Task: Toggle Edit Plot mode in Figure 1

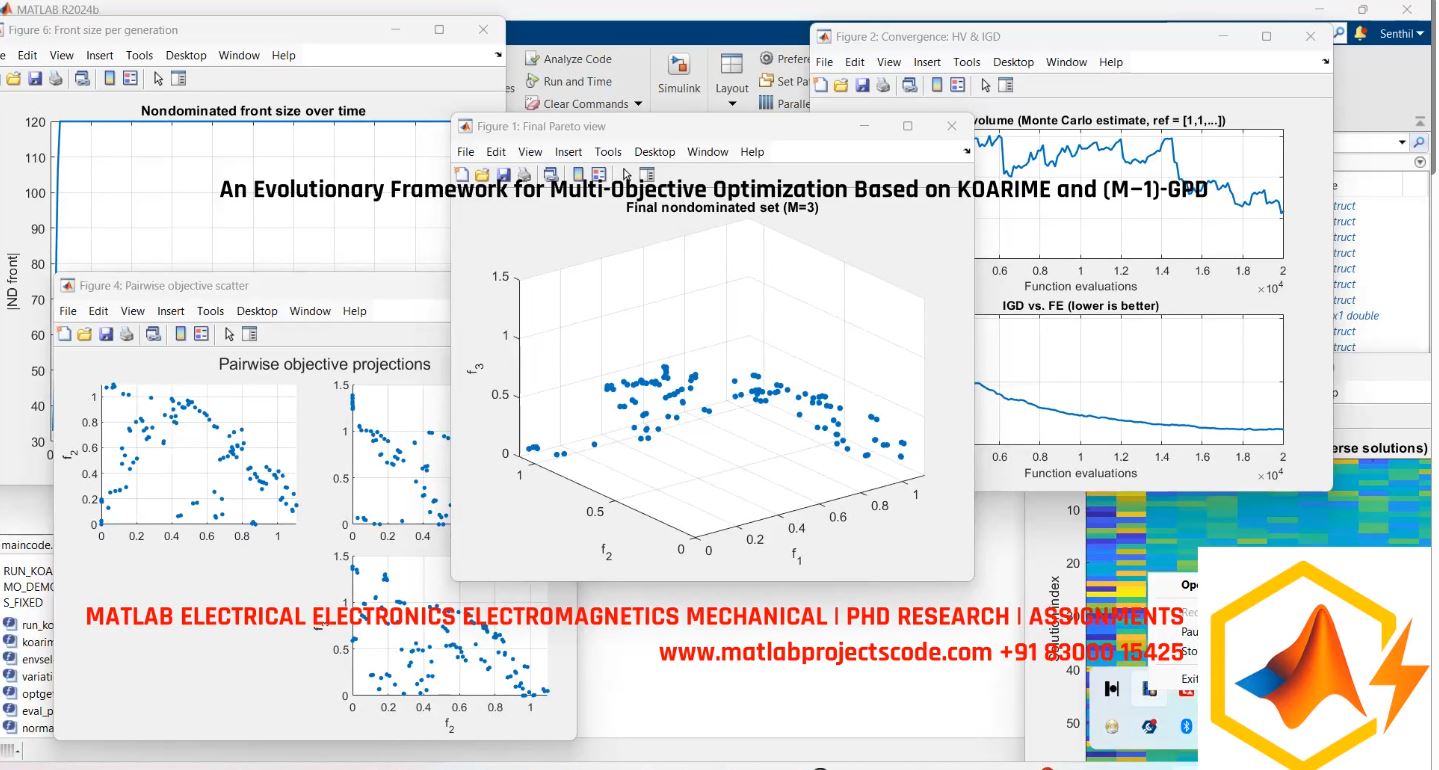Action: click(628, 173)
